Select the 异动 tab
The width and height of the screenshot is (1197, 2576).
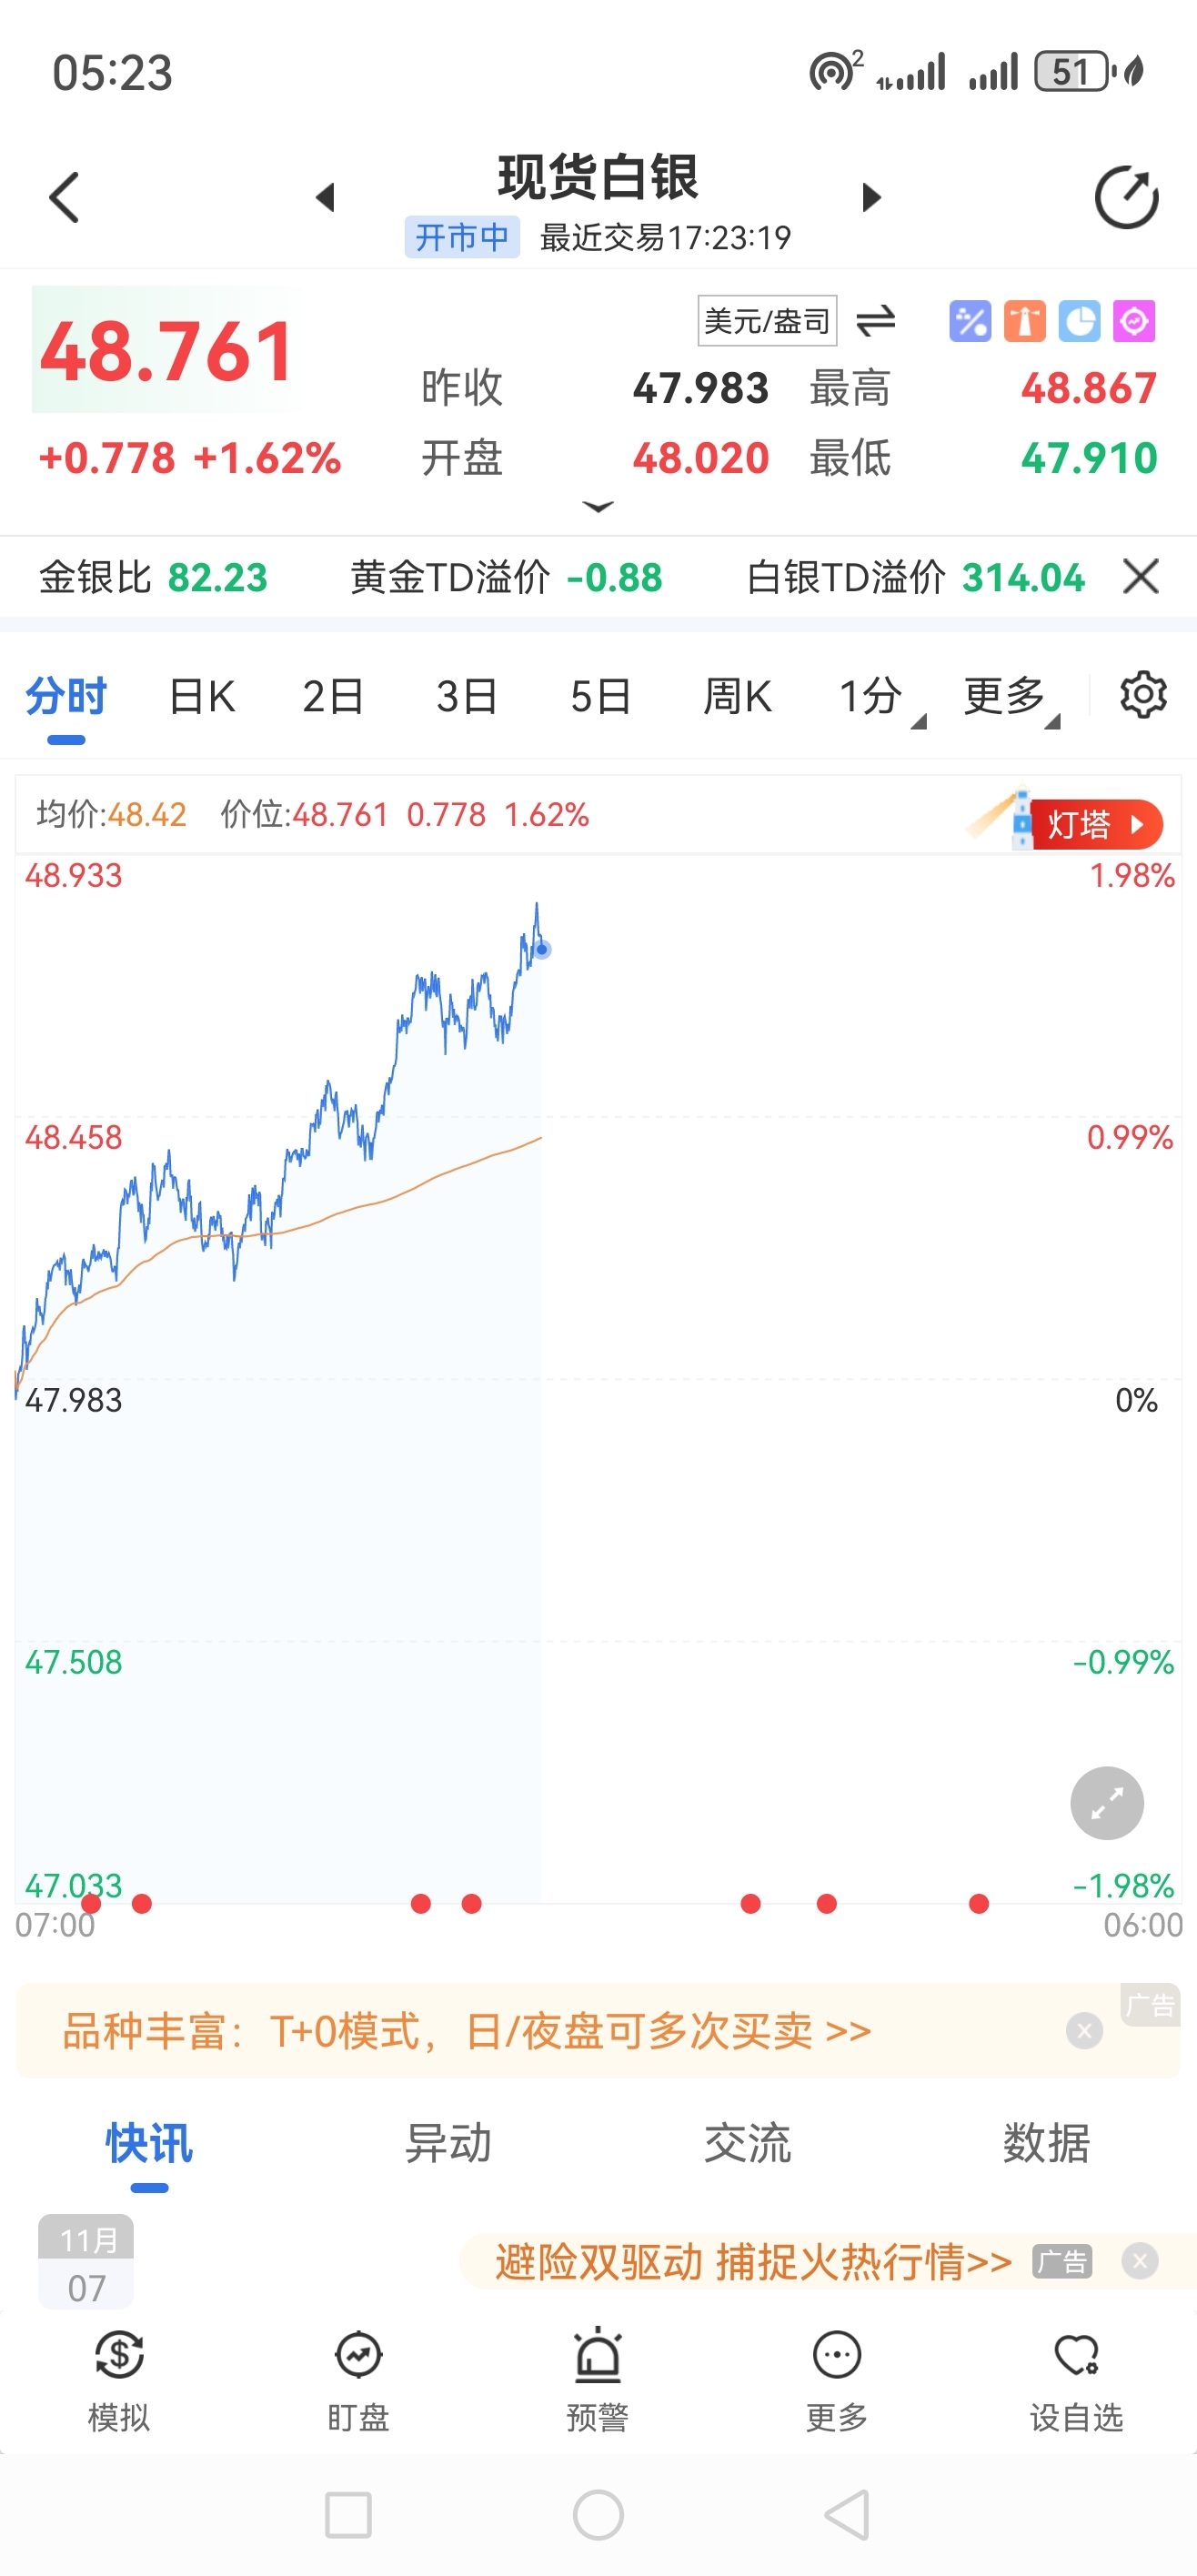[448, 2143]
